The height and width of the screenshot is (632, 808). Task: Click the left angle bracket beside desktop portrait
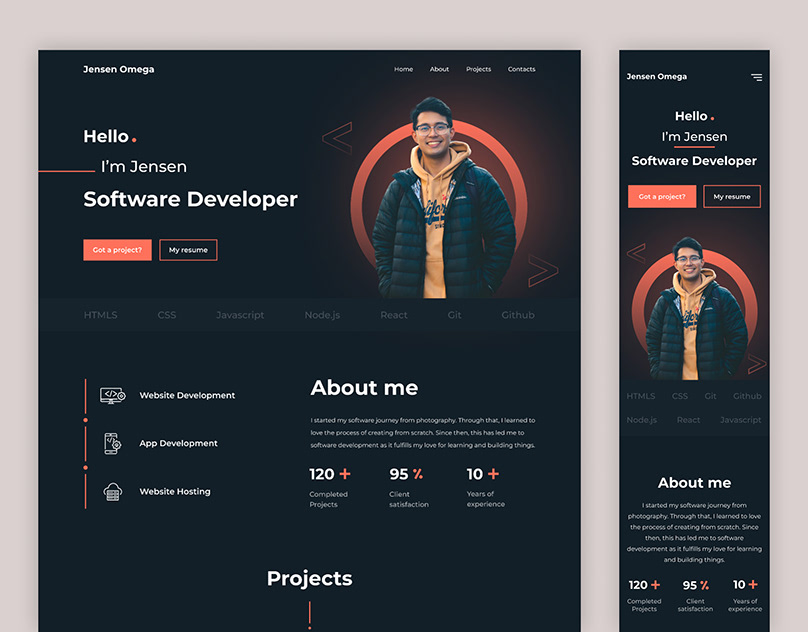[x=337, y=139]
